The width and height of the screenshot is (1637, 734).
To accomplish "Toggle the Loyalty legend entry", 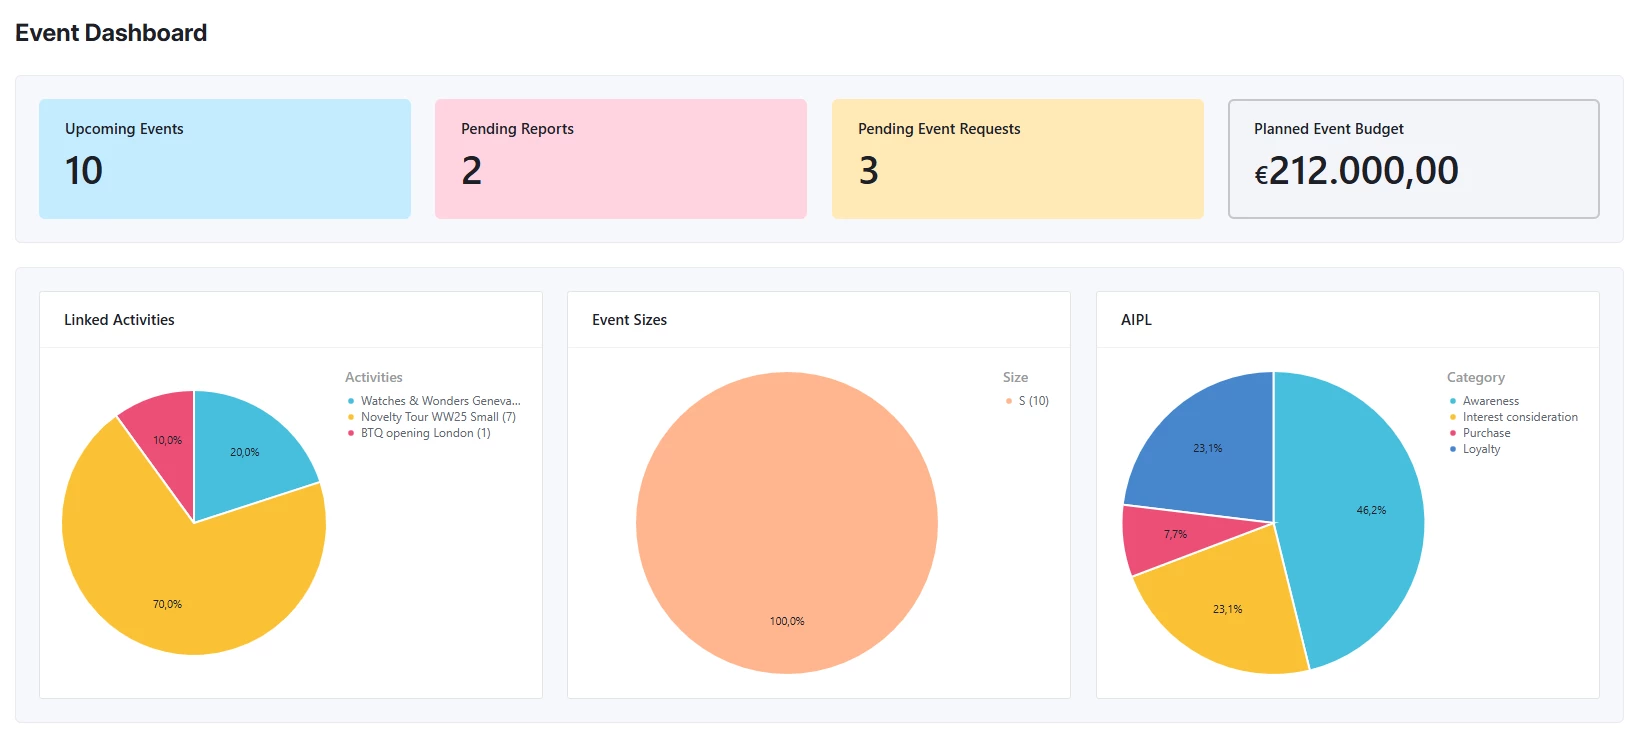I will point(1475,449).
